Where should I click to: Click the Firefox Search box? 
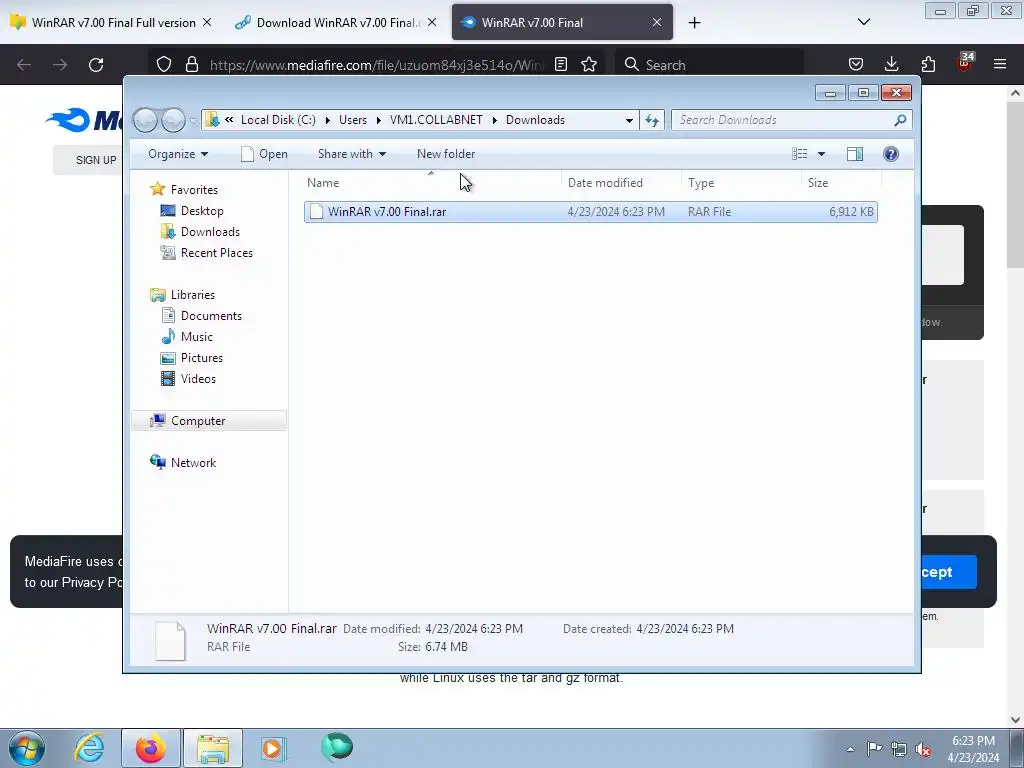tap(709, 65)
